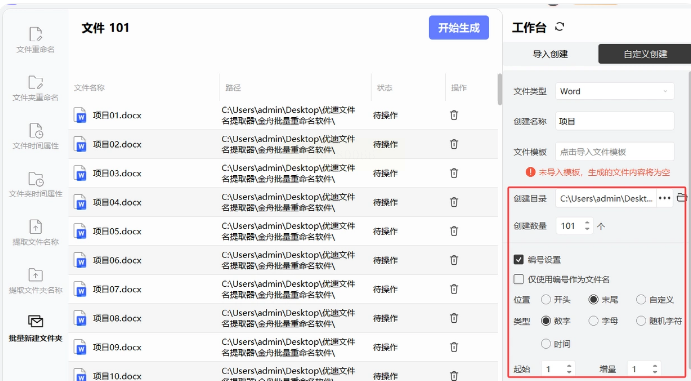This screenshot has width=691, height=381.
Task: Select the 时间 type radio button
Action: 546,344
